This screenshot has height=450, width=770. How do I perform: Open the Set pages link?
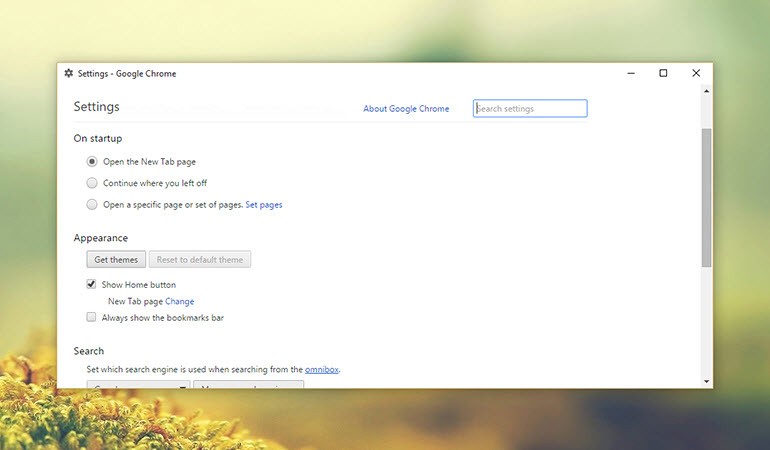click(x=264, y=205)
